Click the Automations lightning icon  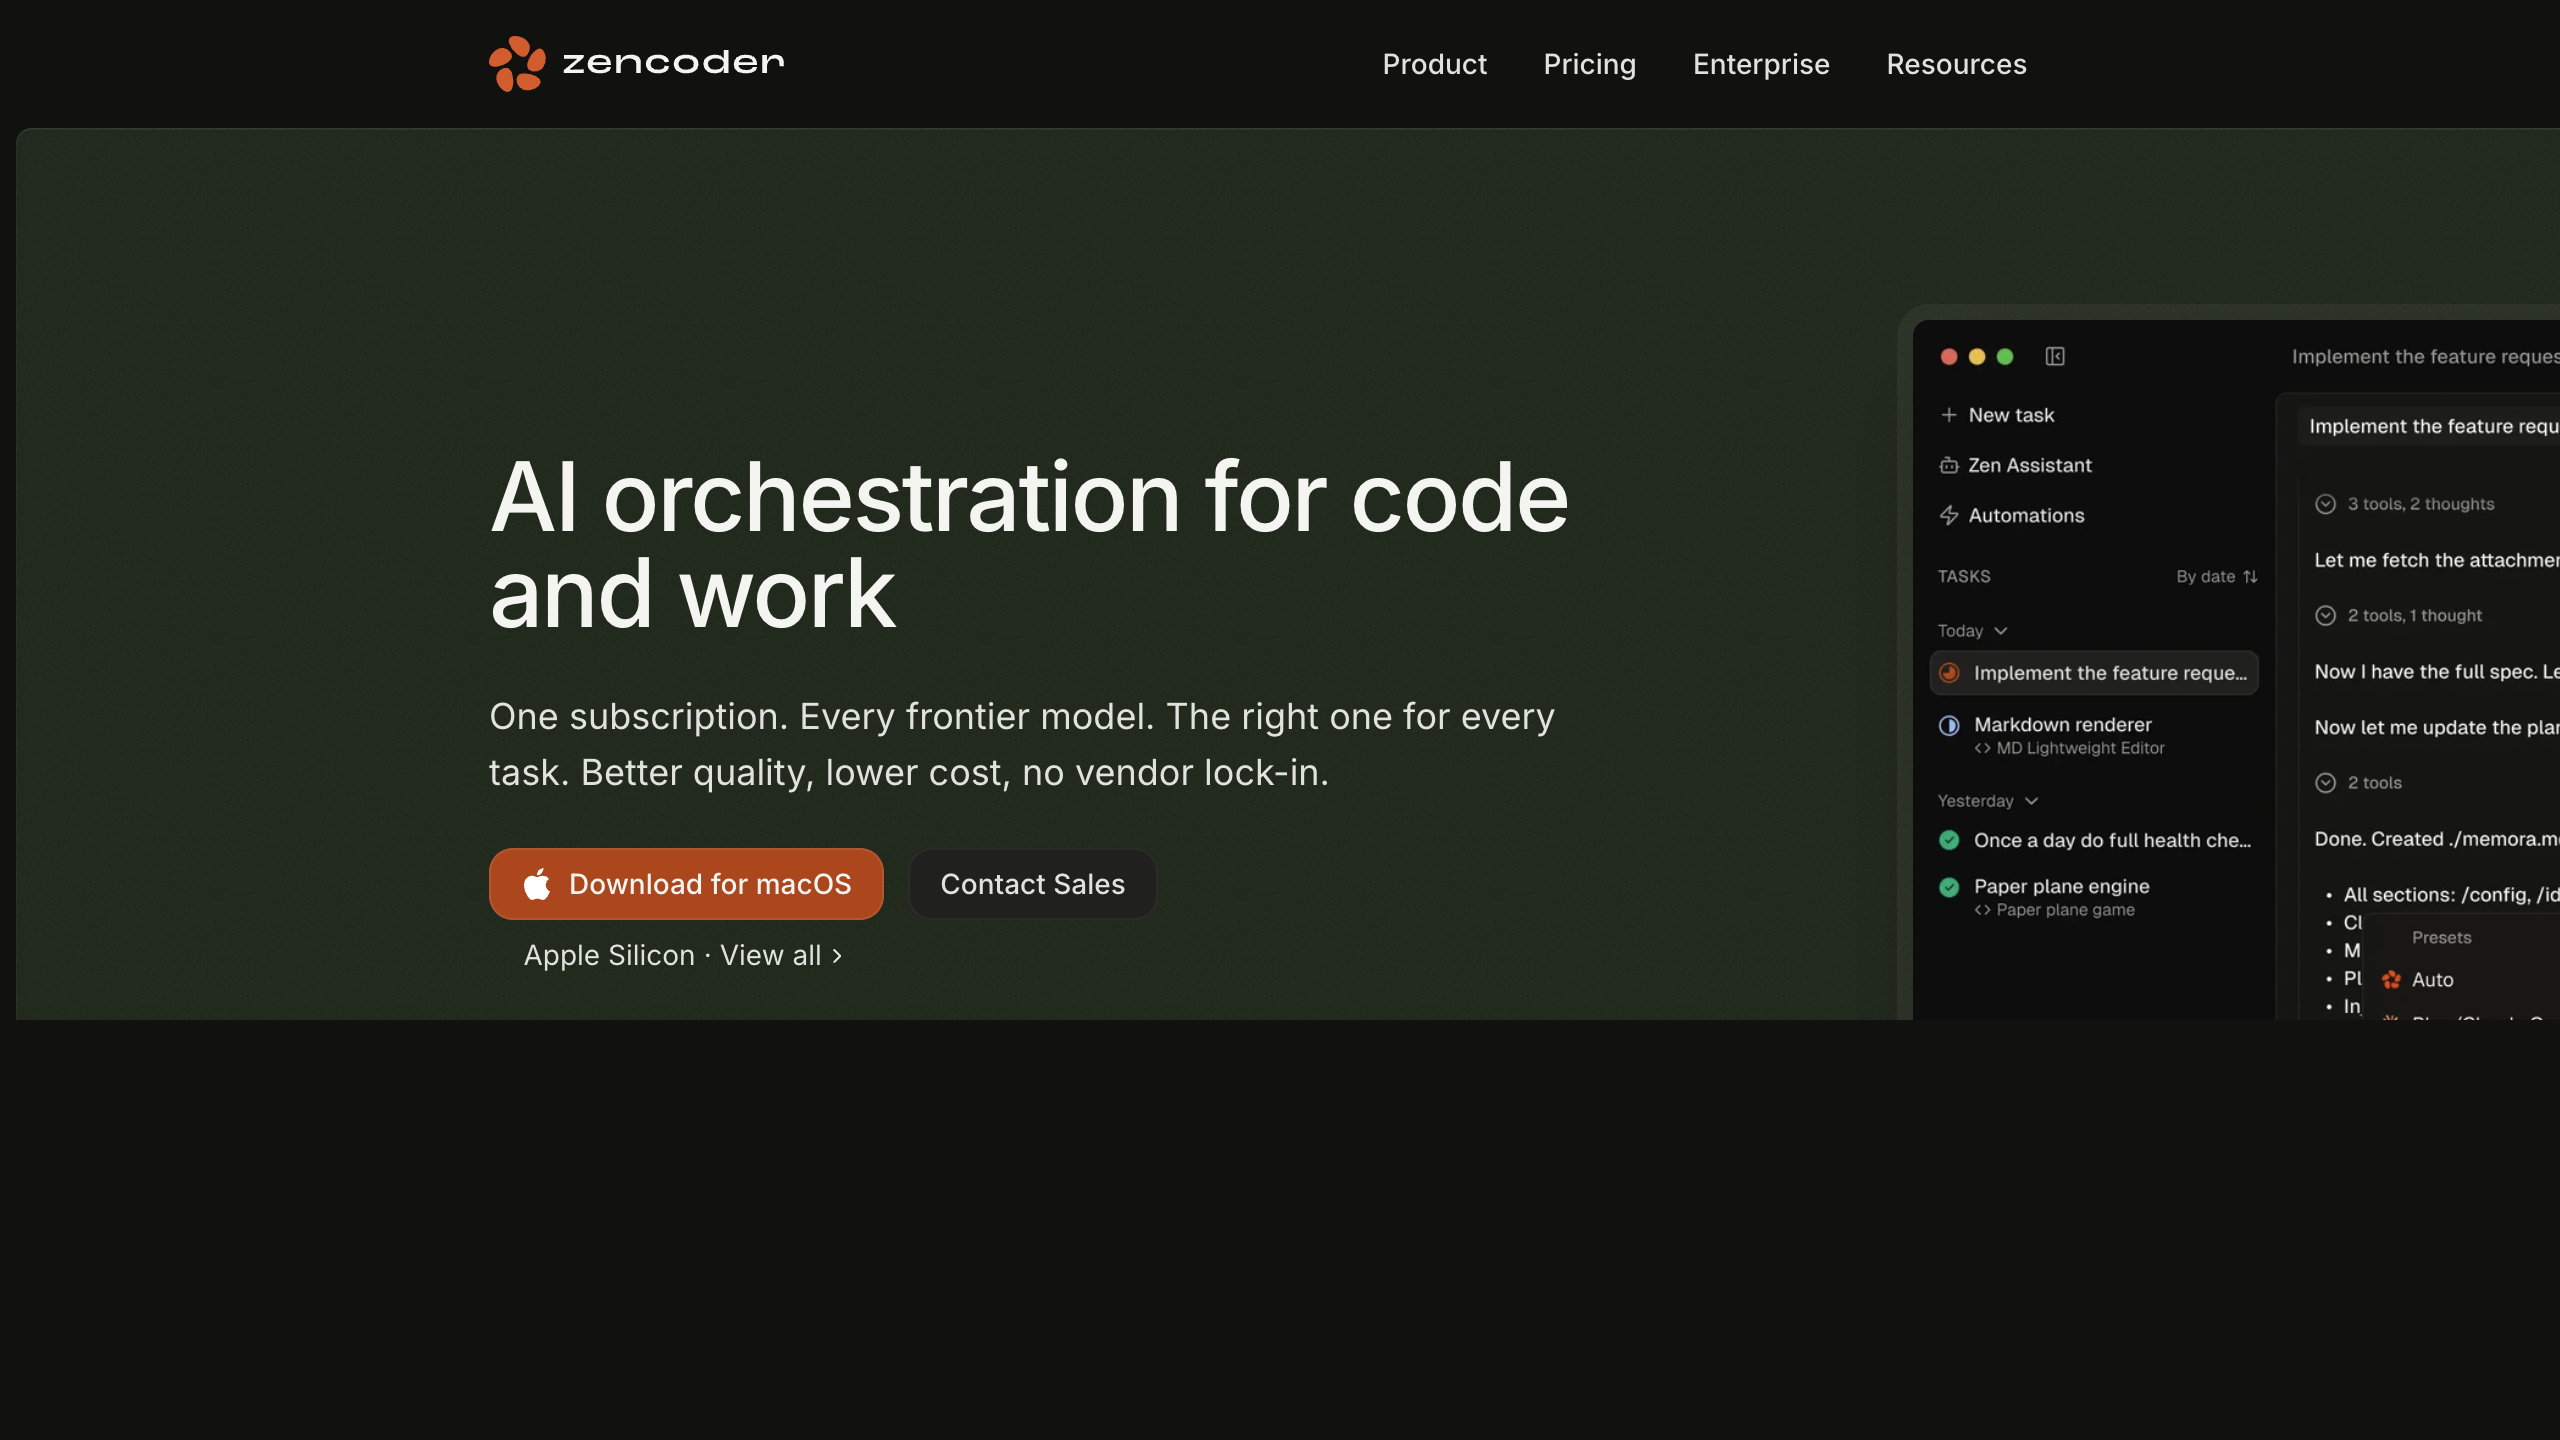[1949, 515]
